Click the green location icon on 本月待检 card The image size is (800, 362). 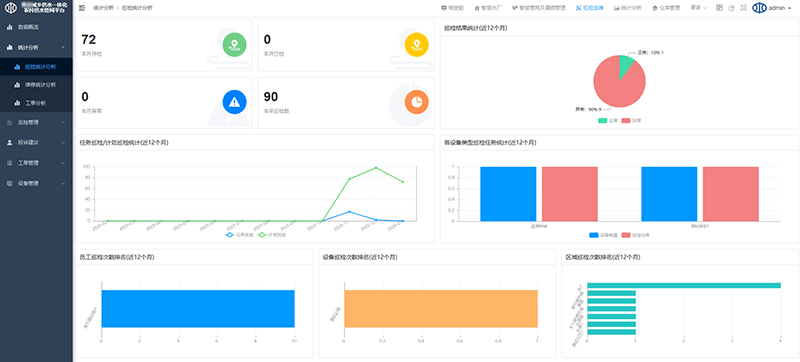(234, 44)
